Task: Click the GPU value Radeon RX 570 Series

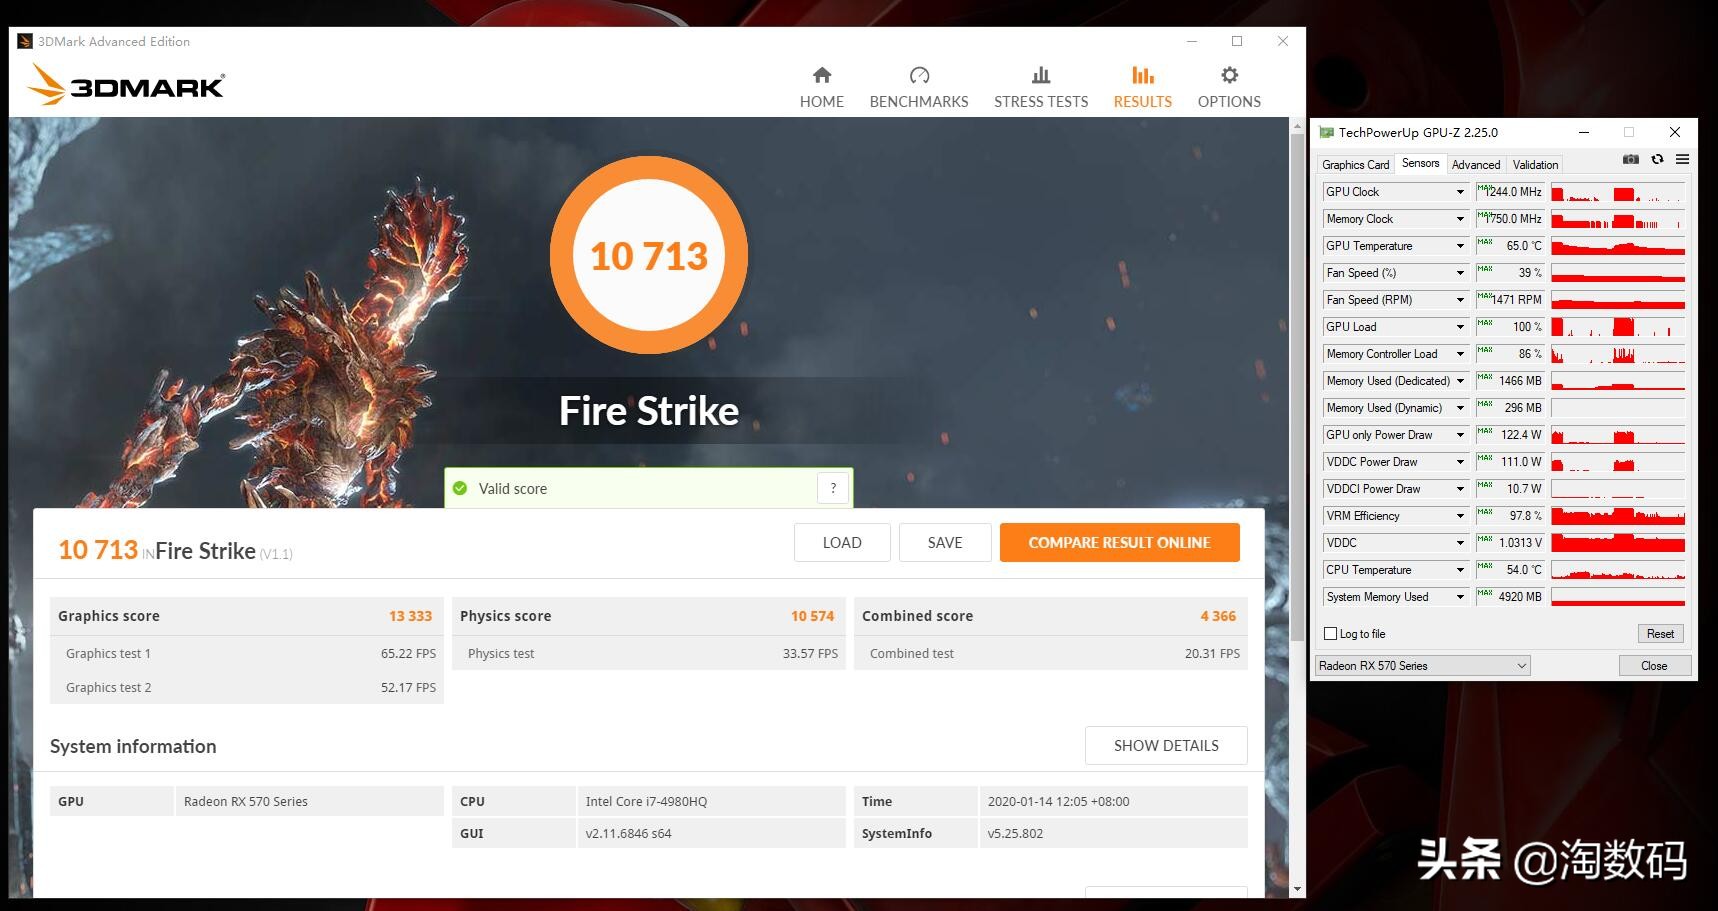Action: pyautogui.click(x=245, y=801)
